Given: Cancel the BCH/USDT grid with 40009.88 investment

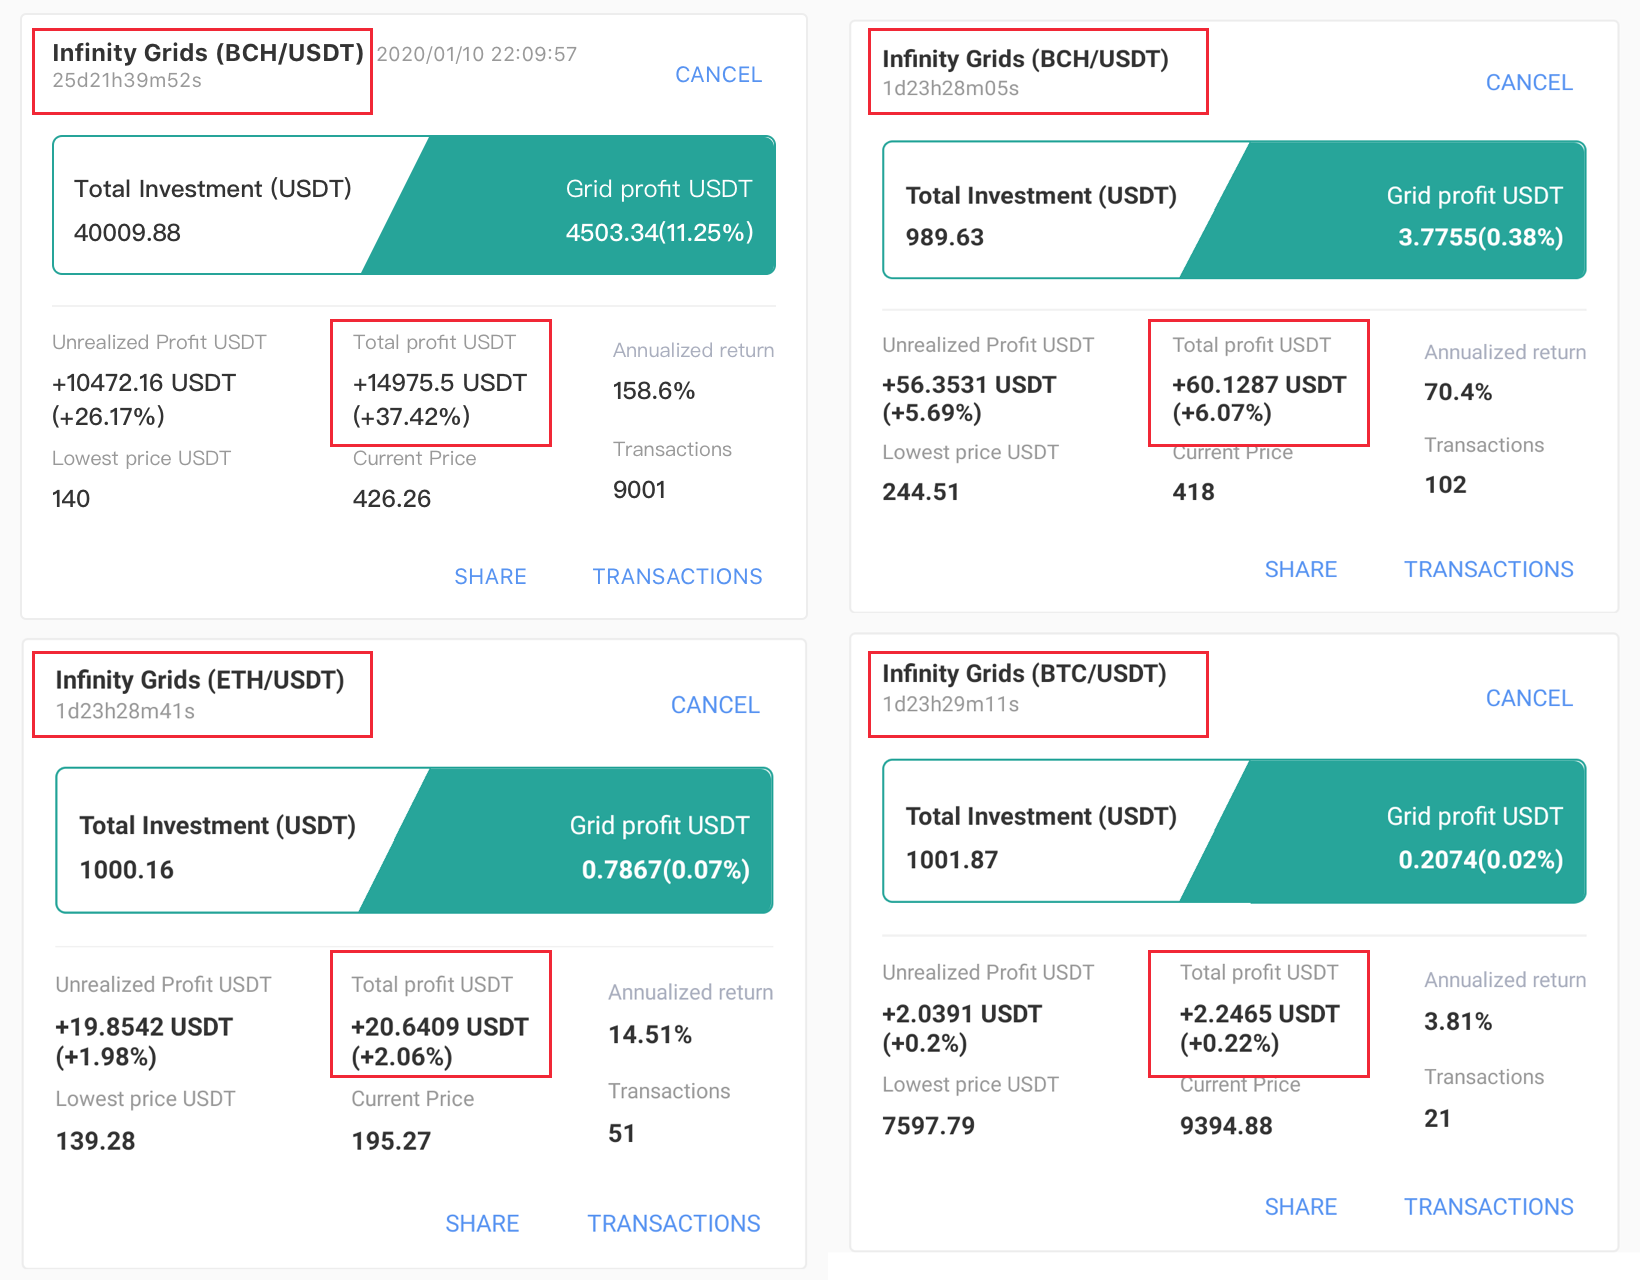Looking at the screenshot, I should [x=718, y=74].
